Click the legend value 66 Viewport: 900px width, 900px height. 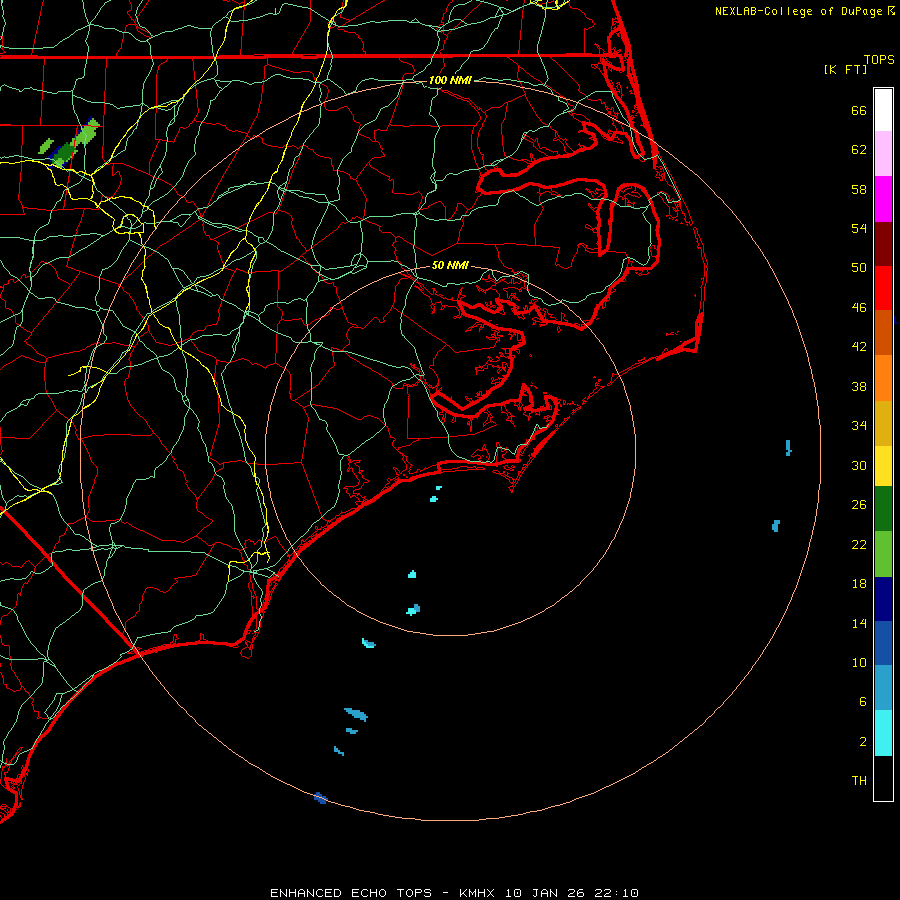pyautogui.click(x=859, y=110)
